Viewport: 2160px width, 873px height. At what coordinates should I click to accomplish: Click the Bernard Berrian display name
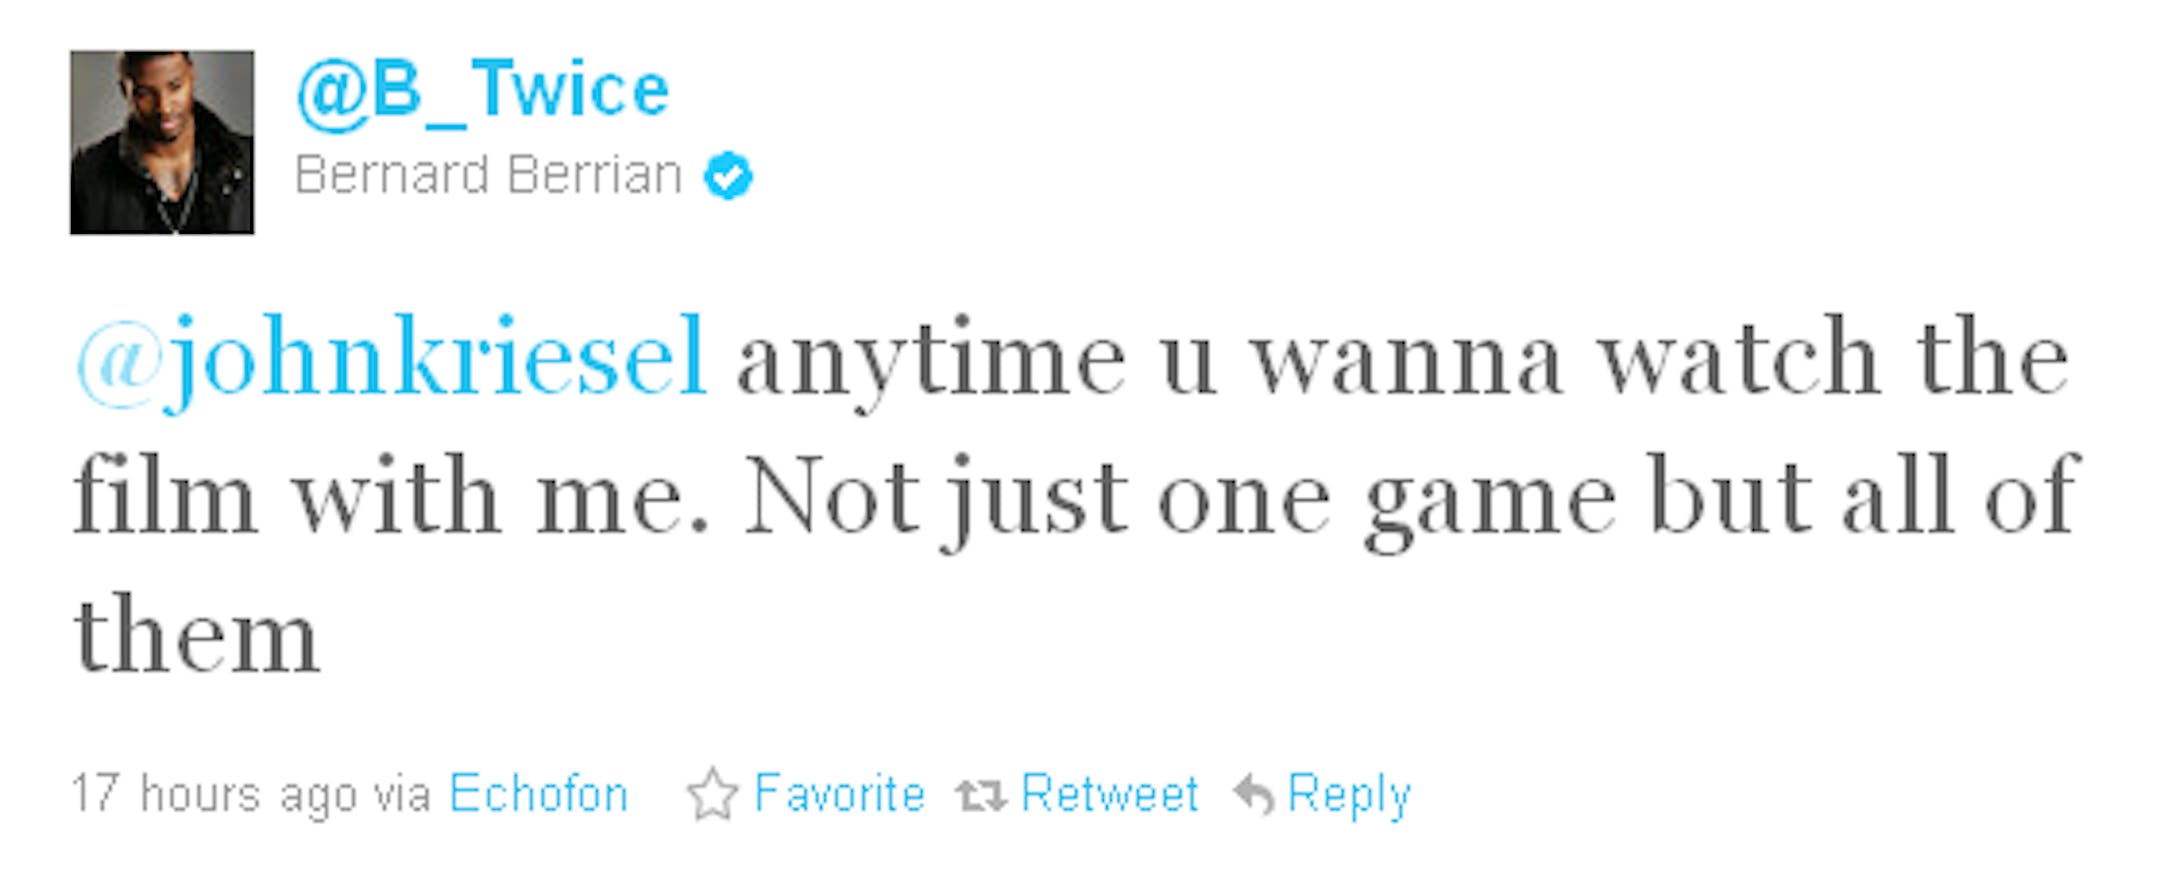tap(488, 175)
